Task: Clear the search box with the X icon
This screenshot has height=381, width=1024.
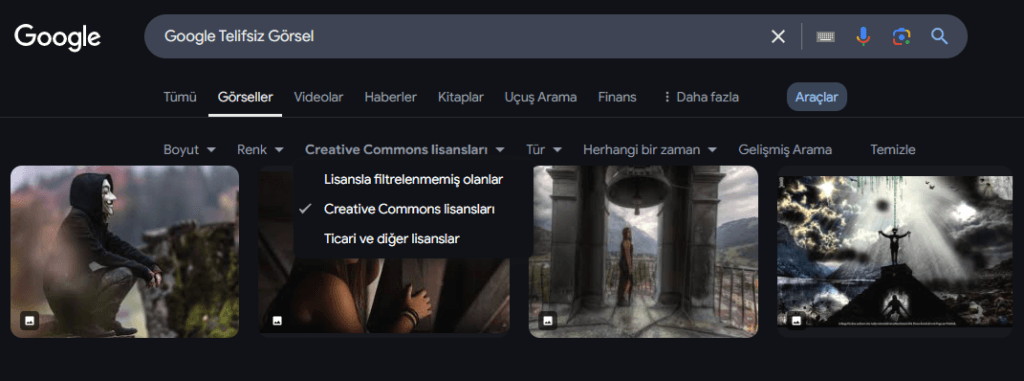Action: [778, 37]
